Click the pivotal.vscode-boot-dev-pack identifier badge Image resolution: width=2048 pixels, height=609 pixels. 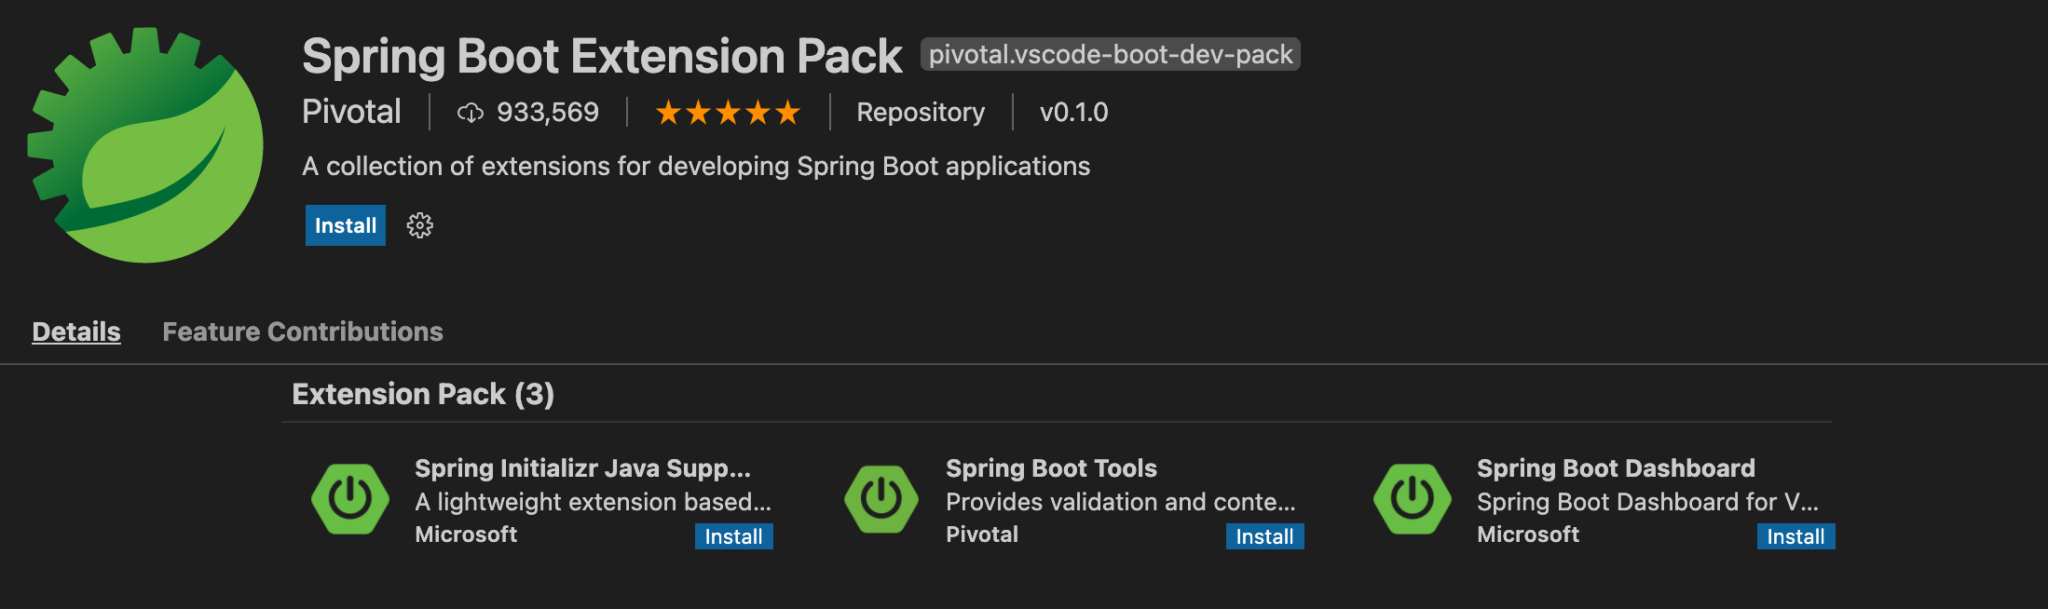click(1110, 55)
